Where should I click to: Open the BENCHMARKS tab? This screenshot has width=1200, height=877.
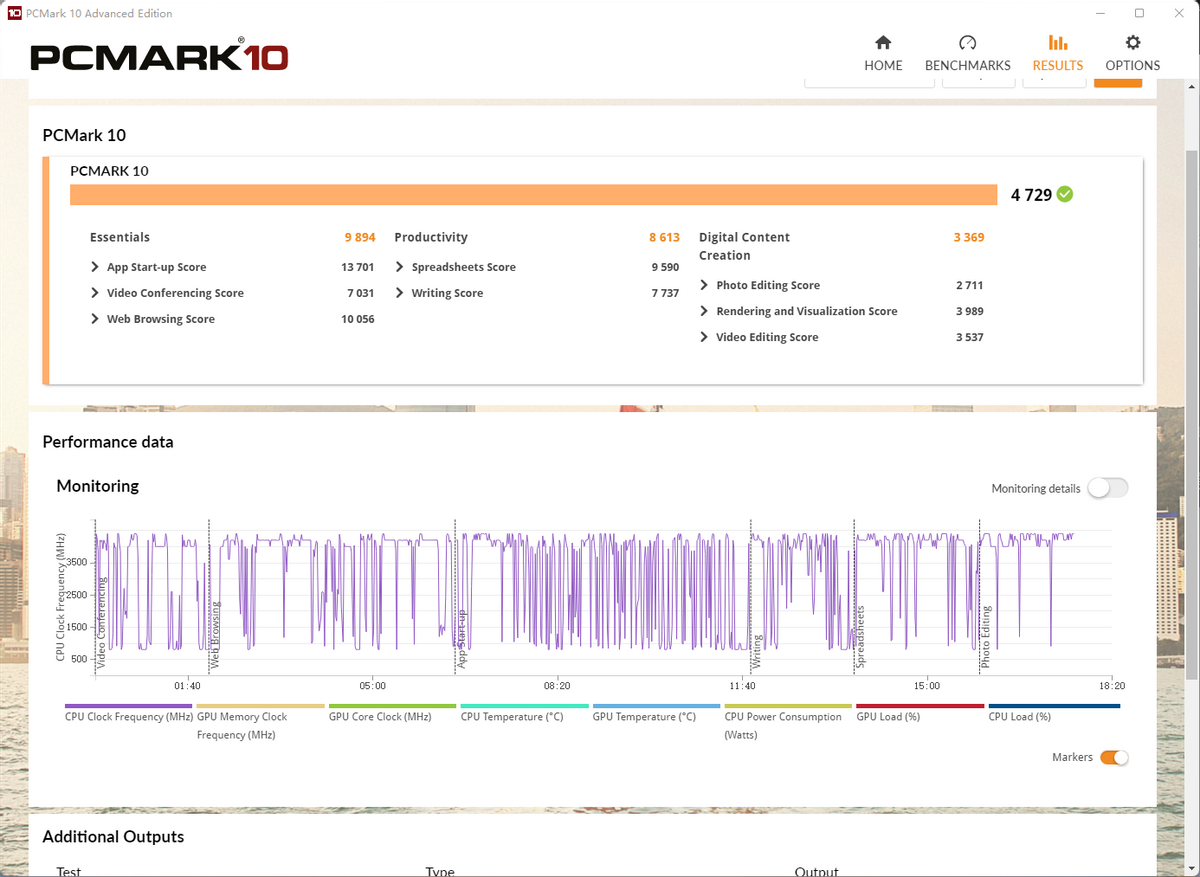(x=967, y=54)
